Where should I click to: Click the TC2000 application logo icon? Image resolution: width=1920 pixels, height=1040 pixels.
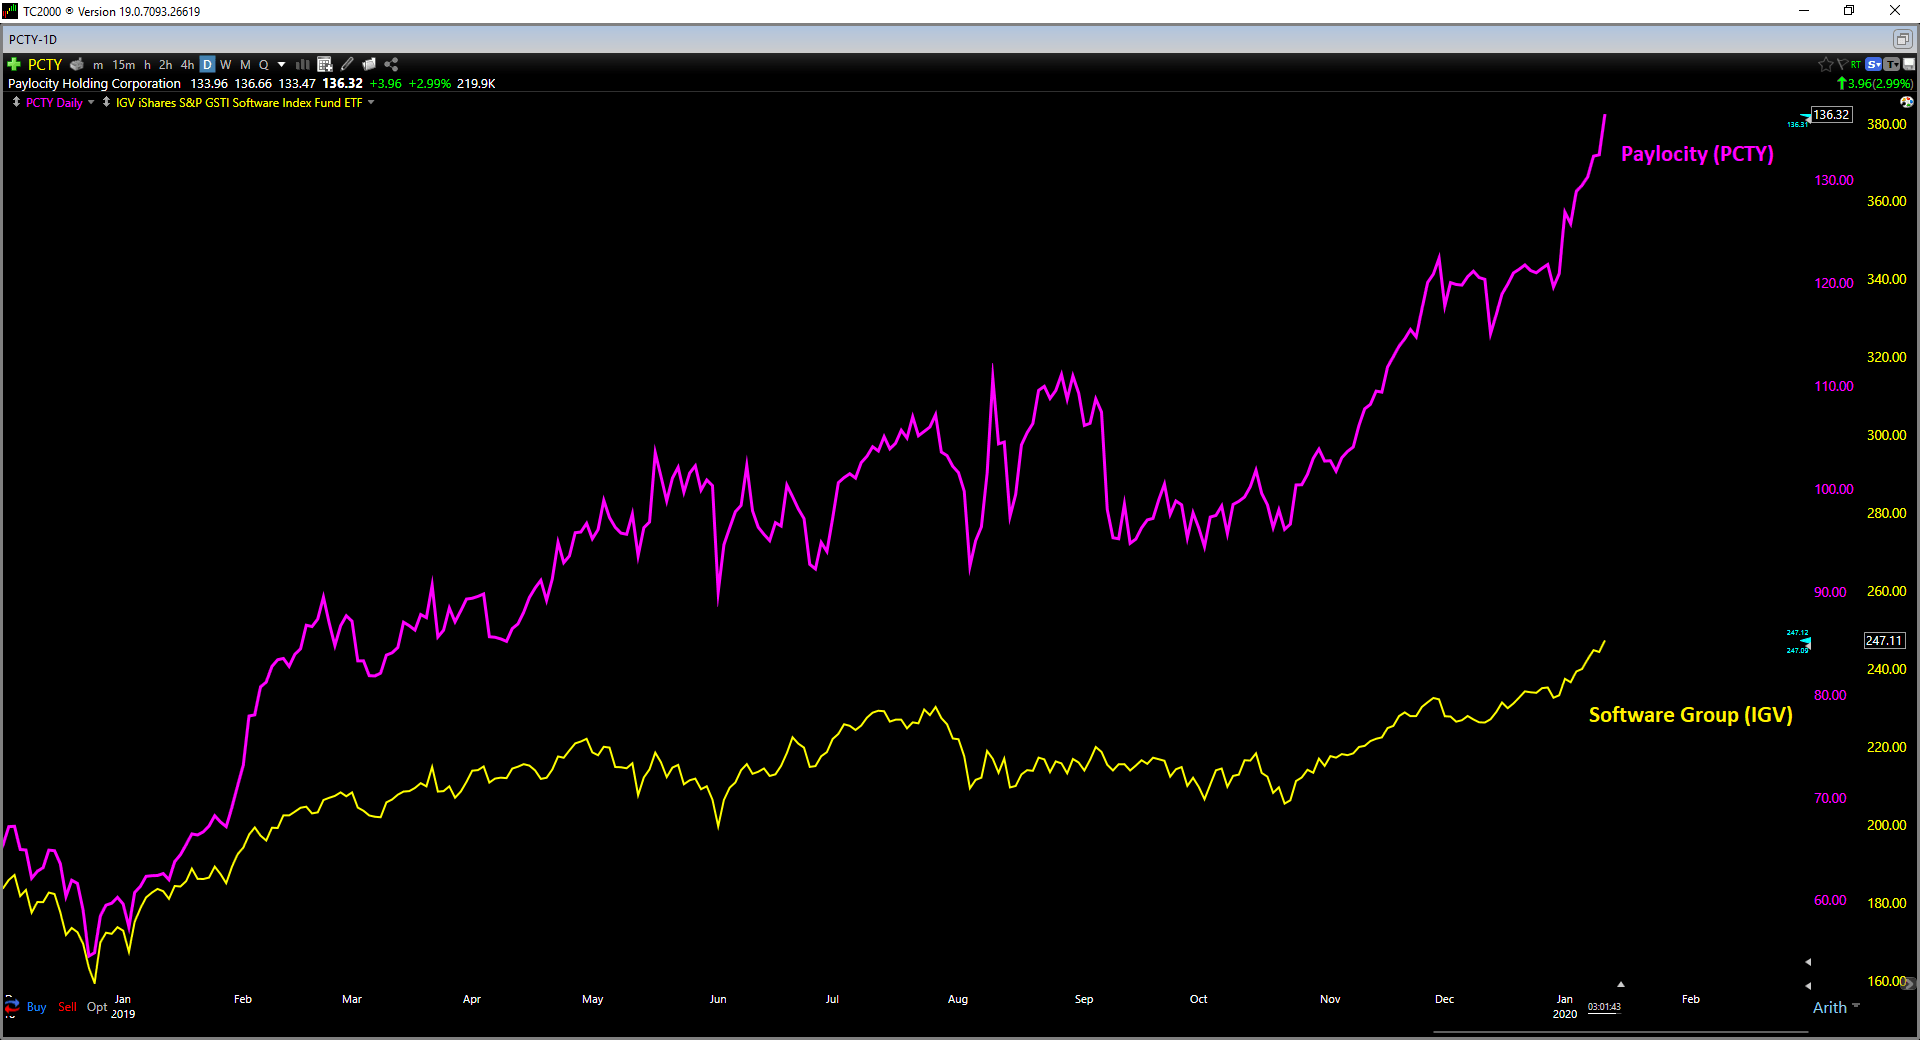coord(10,11)
